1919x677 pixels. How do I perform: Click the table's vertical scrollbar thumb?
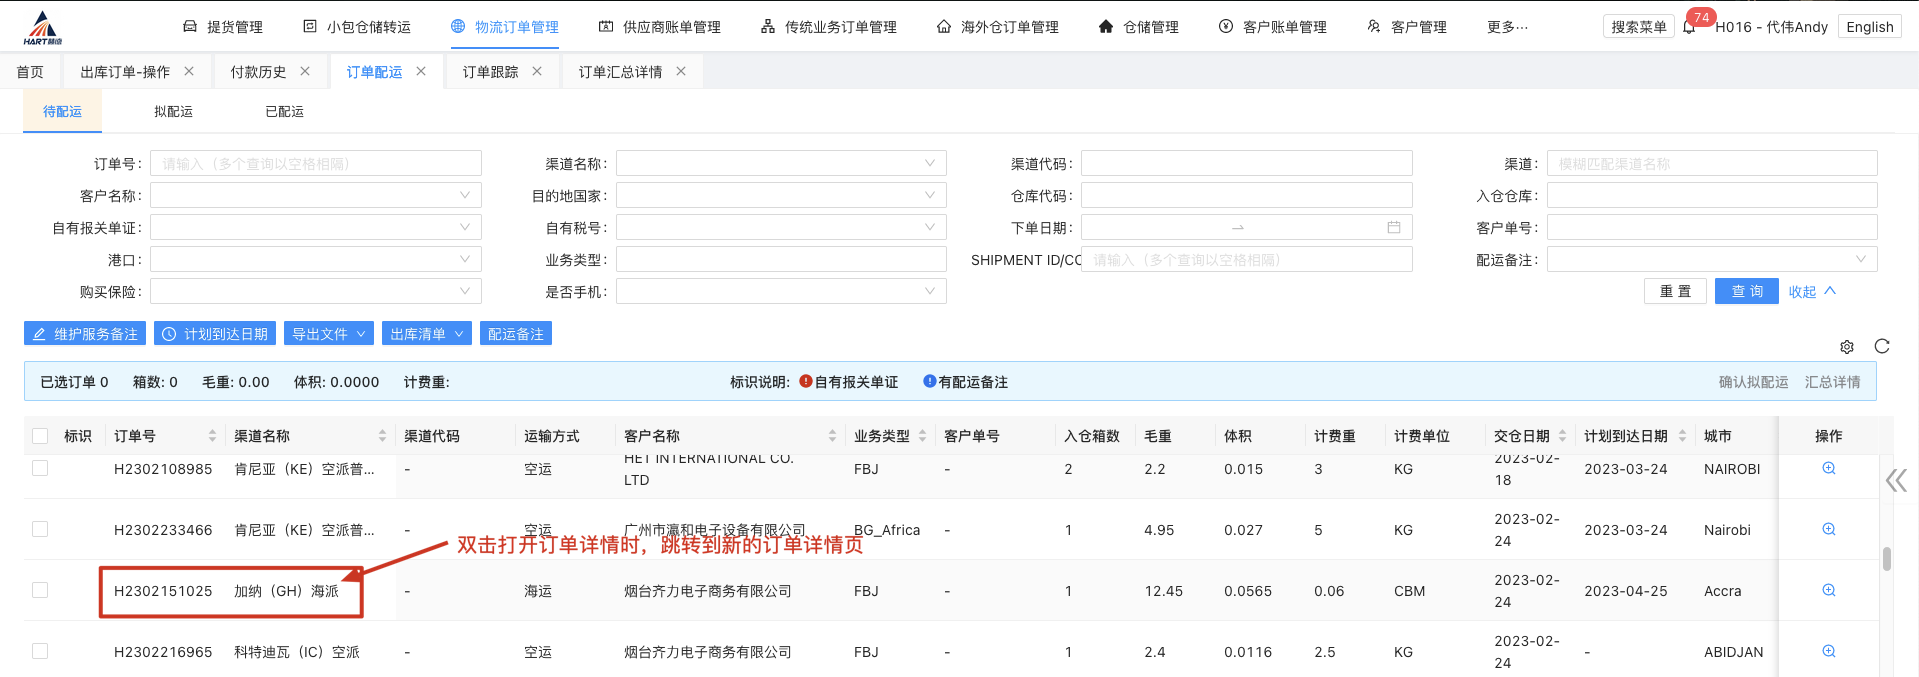click(x=1887, y=558)
